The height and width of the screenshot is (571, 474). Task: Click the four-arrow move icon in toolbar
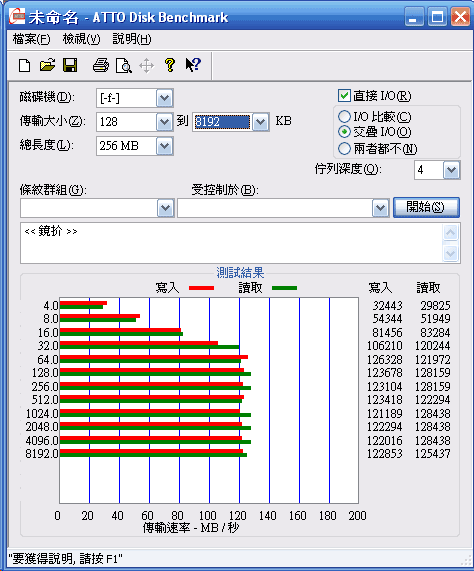pos(146,66)
